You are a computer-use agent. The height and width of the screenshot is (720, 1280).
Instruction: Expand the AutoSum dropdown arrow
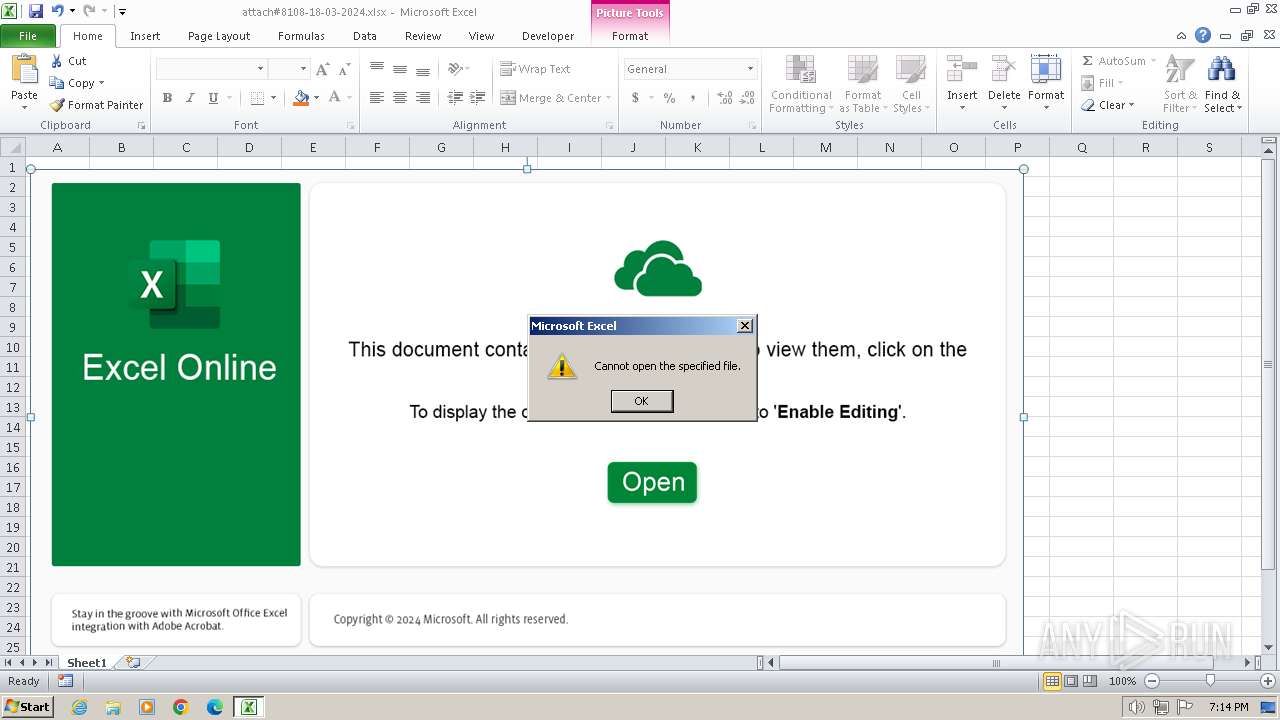(1153, 61)
